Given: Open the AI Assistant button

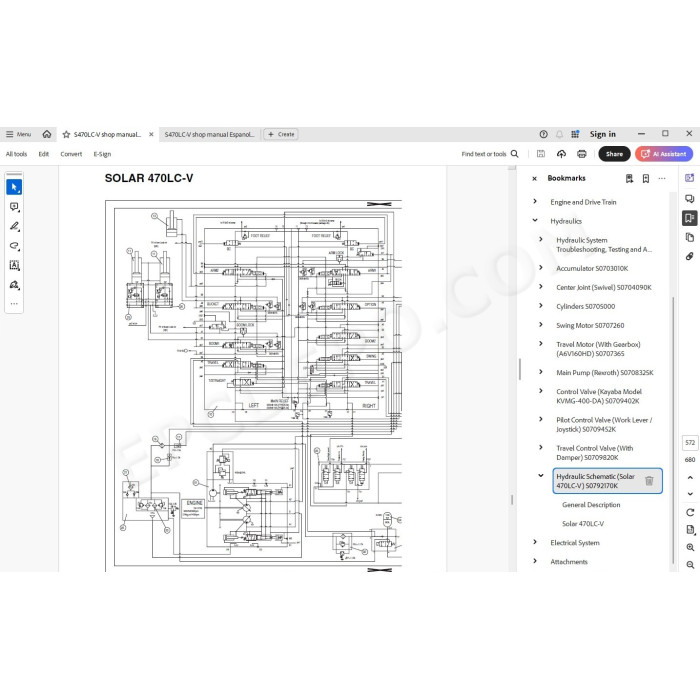Looking at the screenshot, I should [664, 154].
